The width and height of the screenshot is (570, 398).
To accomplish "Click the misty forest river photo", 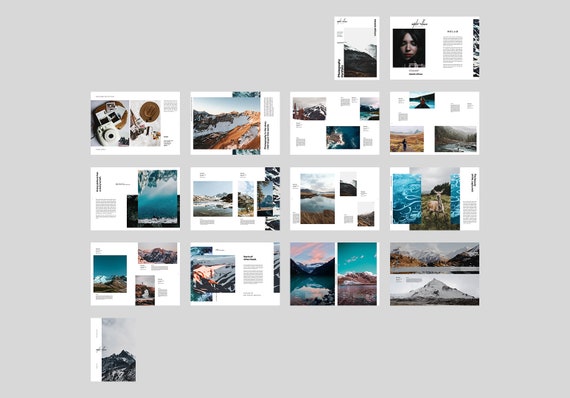I will 455,139.
